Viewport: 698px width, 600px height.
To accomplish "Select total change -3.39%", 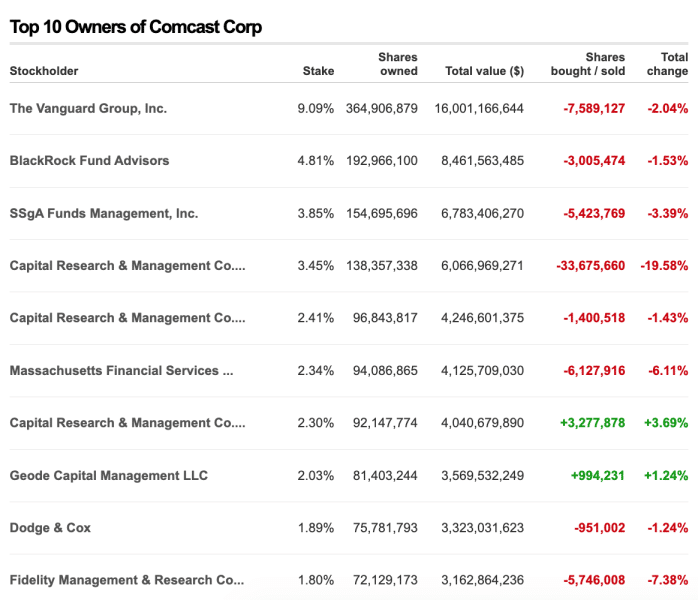I will [x=668, y=213].
